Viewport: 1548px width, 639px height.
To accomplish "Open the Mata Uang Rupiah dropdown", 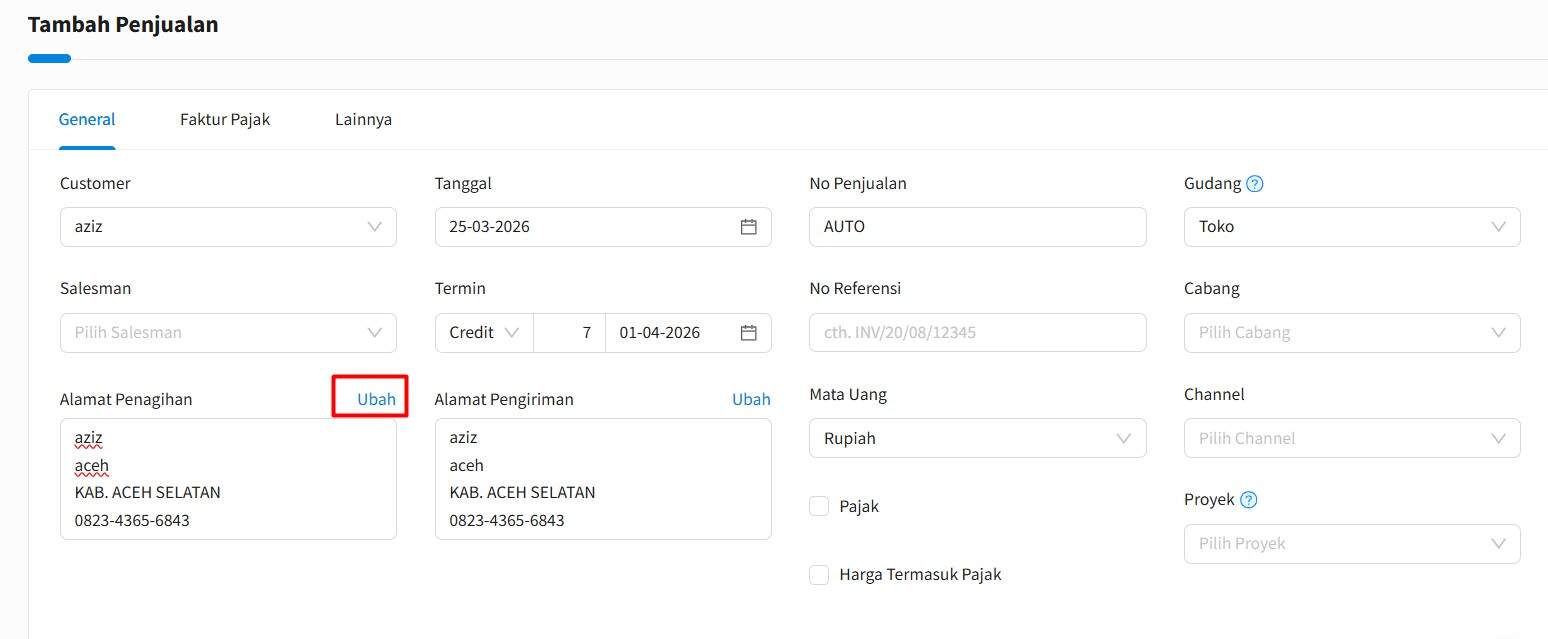I will pyautogui.click(x=977, y=439).
